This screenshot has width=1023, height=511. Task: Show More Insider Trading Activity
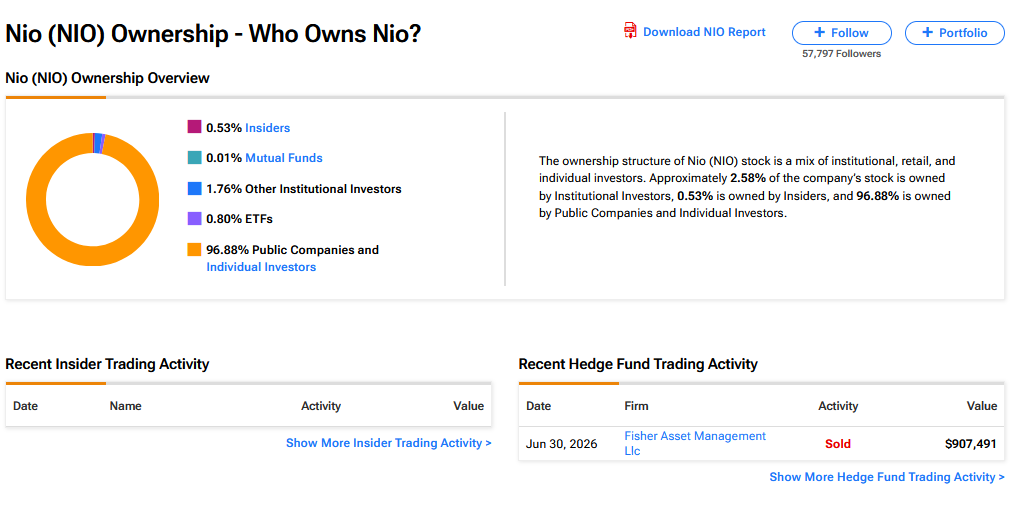tap(389, 443)
